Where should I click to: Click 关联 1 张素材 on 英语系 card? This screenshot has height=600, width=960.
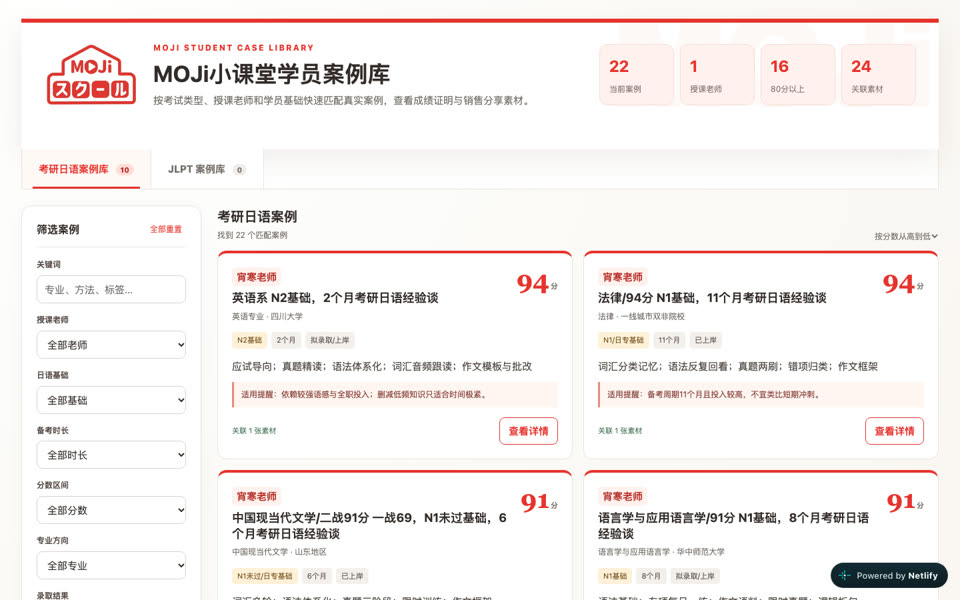pos(254,431)
